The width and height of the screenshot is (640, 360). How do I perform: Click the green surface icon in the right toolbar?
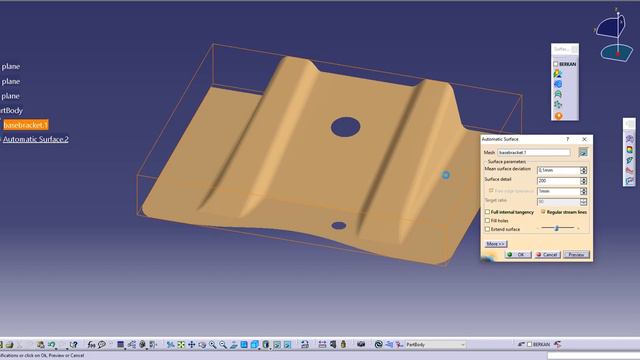(x=629, y=160)
